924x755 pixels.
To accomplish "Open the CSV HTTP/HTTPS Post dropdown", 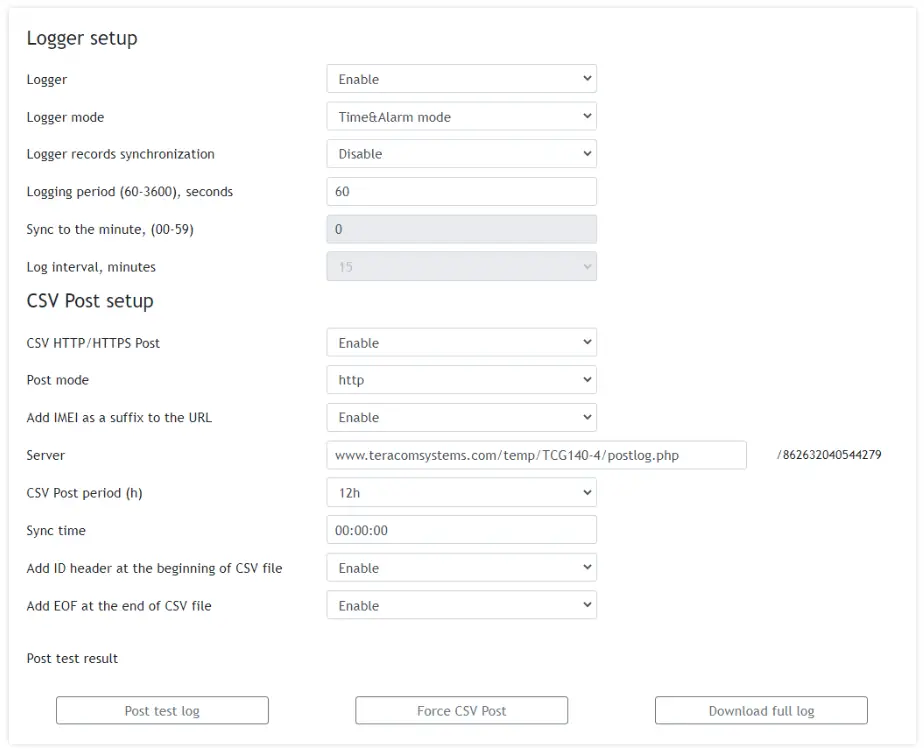I will point(461,343).
